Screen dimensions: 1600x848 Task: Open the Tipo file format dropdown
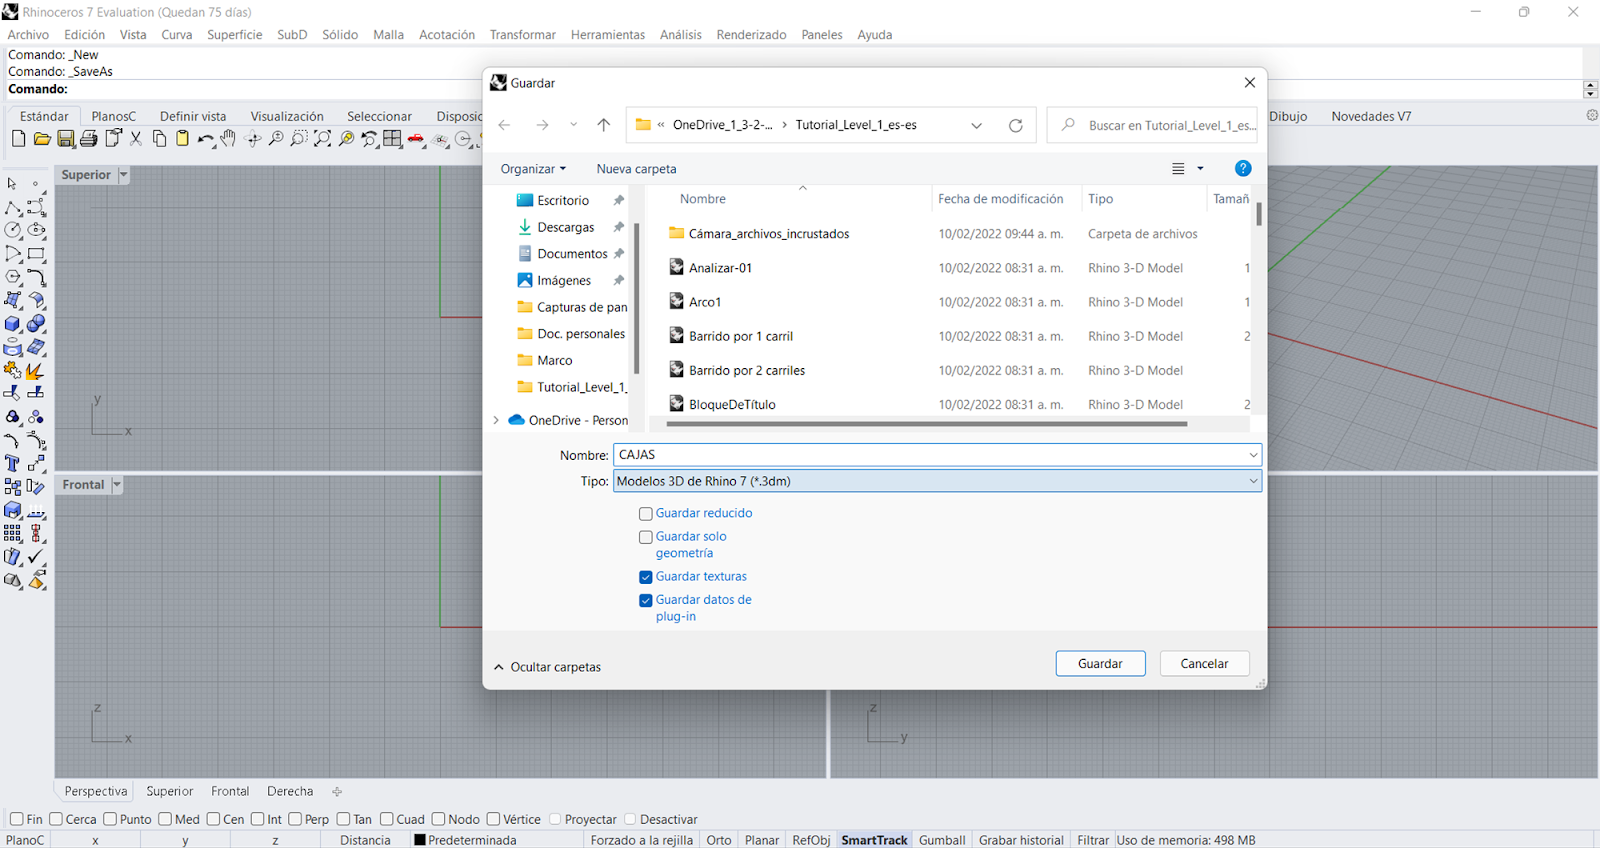point(937,481)
